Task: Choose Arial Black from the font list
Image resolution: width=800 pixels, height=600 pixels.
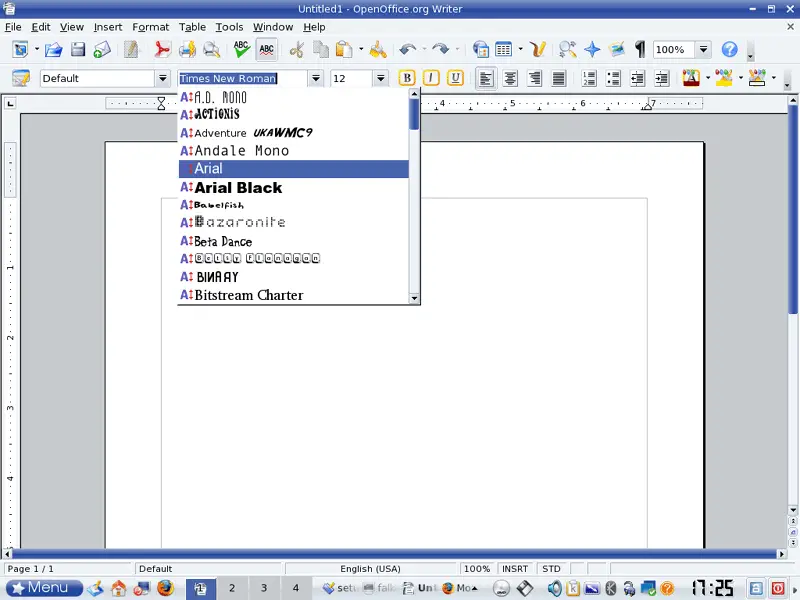Action: (x=293, y=188)
